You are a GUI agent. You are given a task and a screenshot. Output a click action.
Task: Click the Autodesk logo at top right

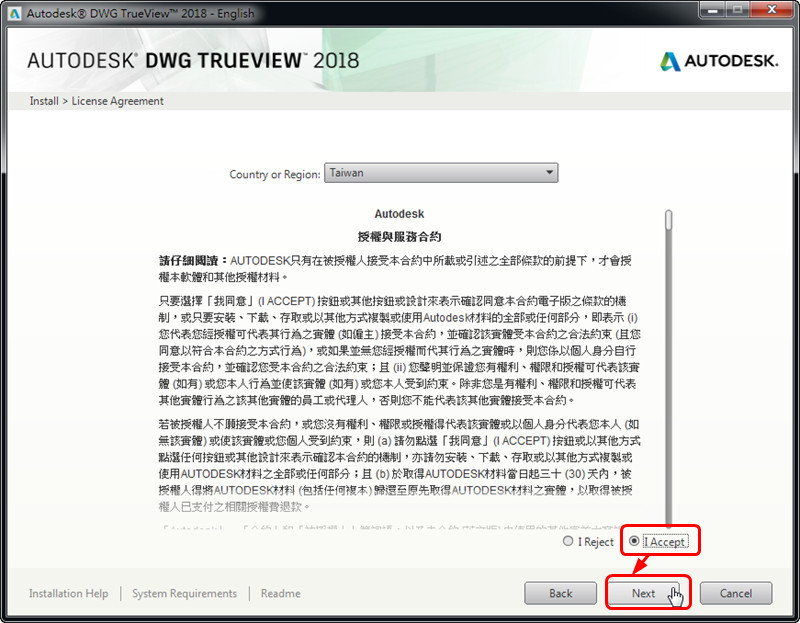719,61
